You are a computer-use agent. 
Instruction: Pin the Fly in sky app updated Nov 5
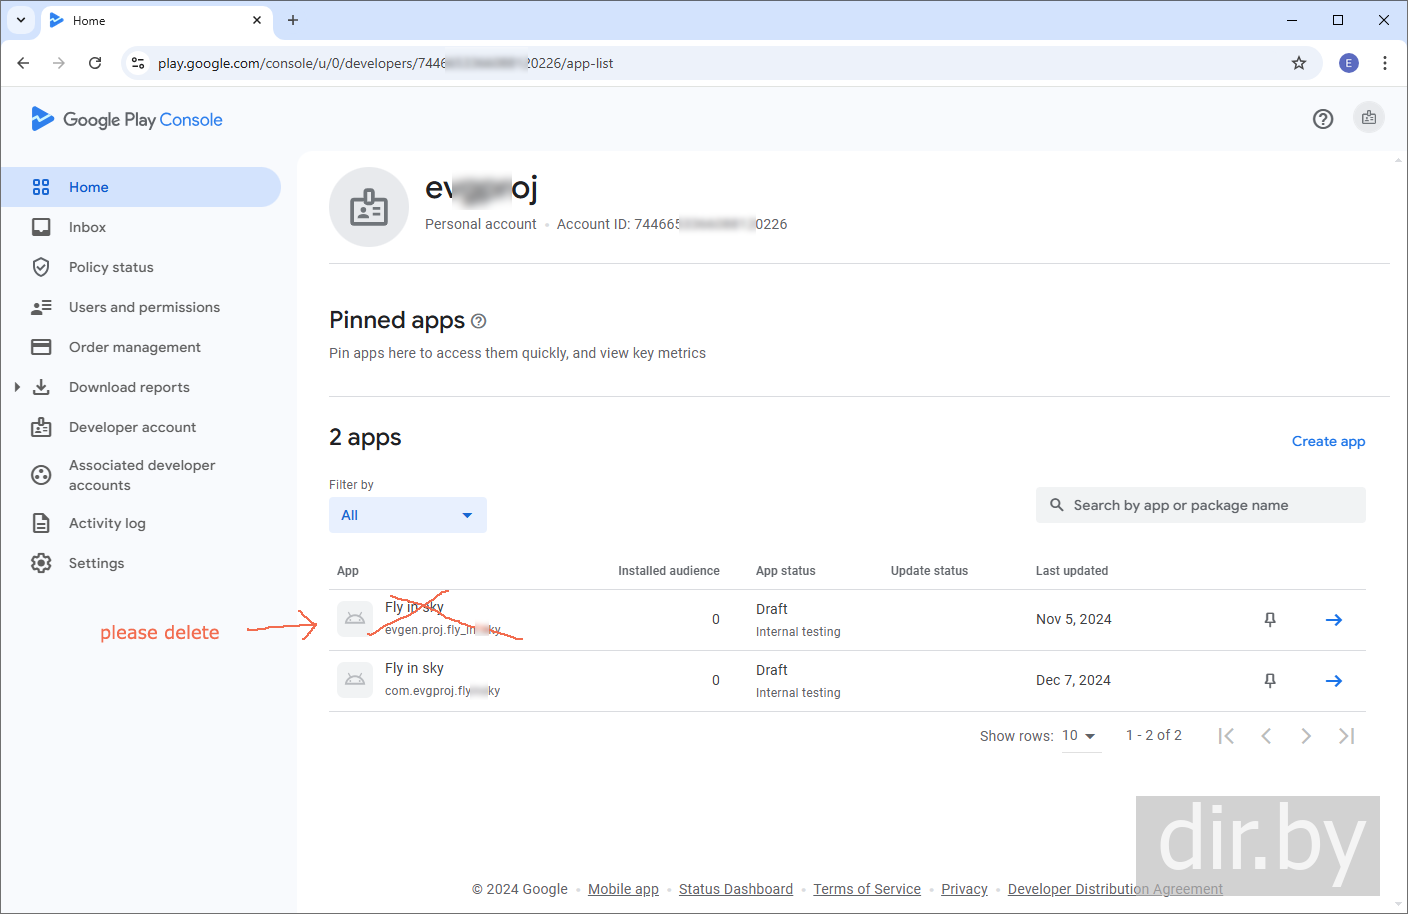(x=1269, y=620)
